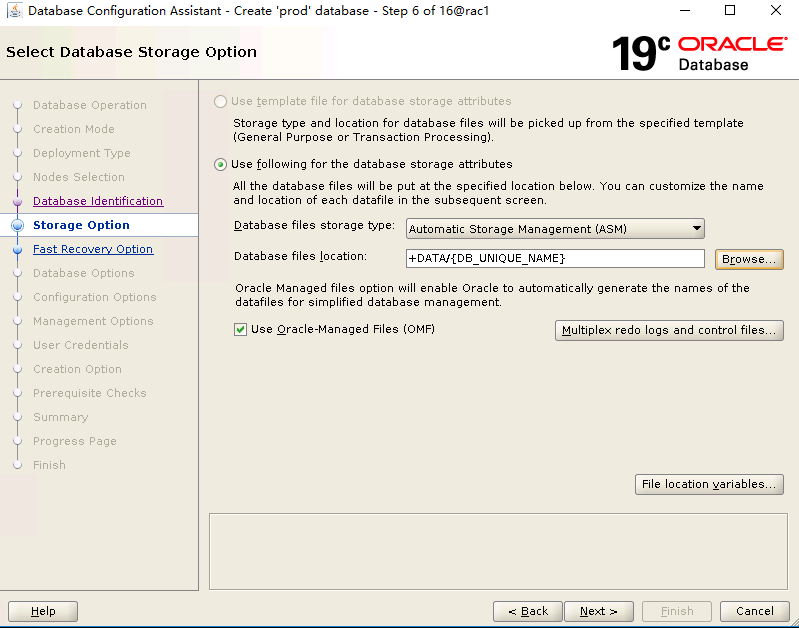This screenshot has height=628, width=799.
Task: Close the Database Configuration Assistant window
Action: [x=776, y=11]
